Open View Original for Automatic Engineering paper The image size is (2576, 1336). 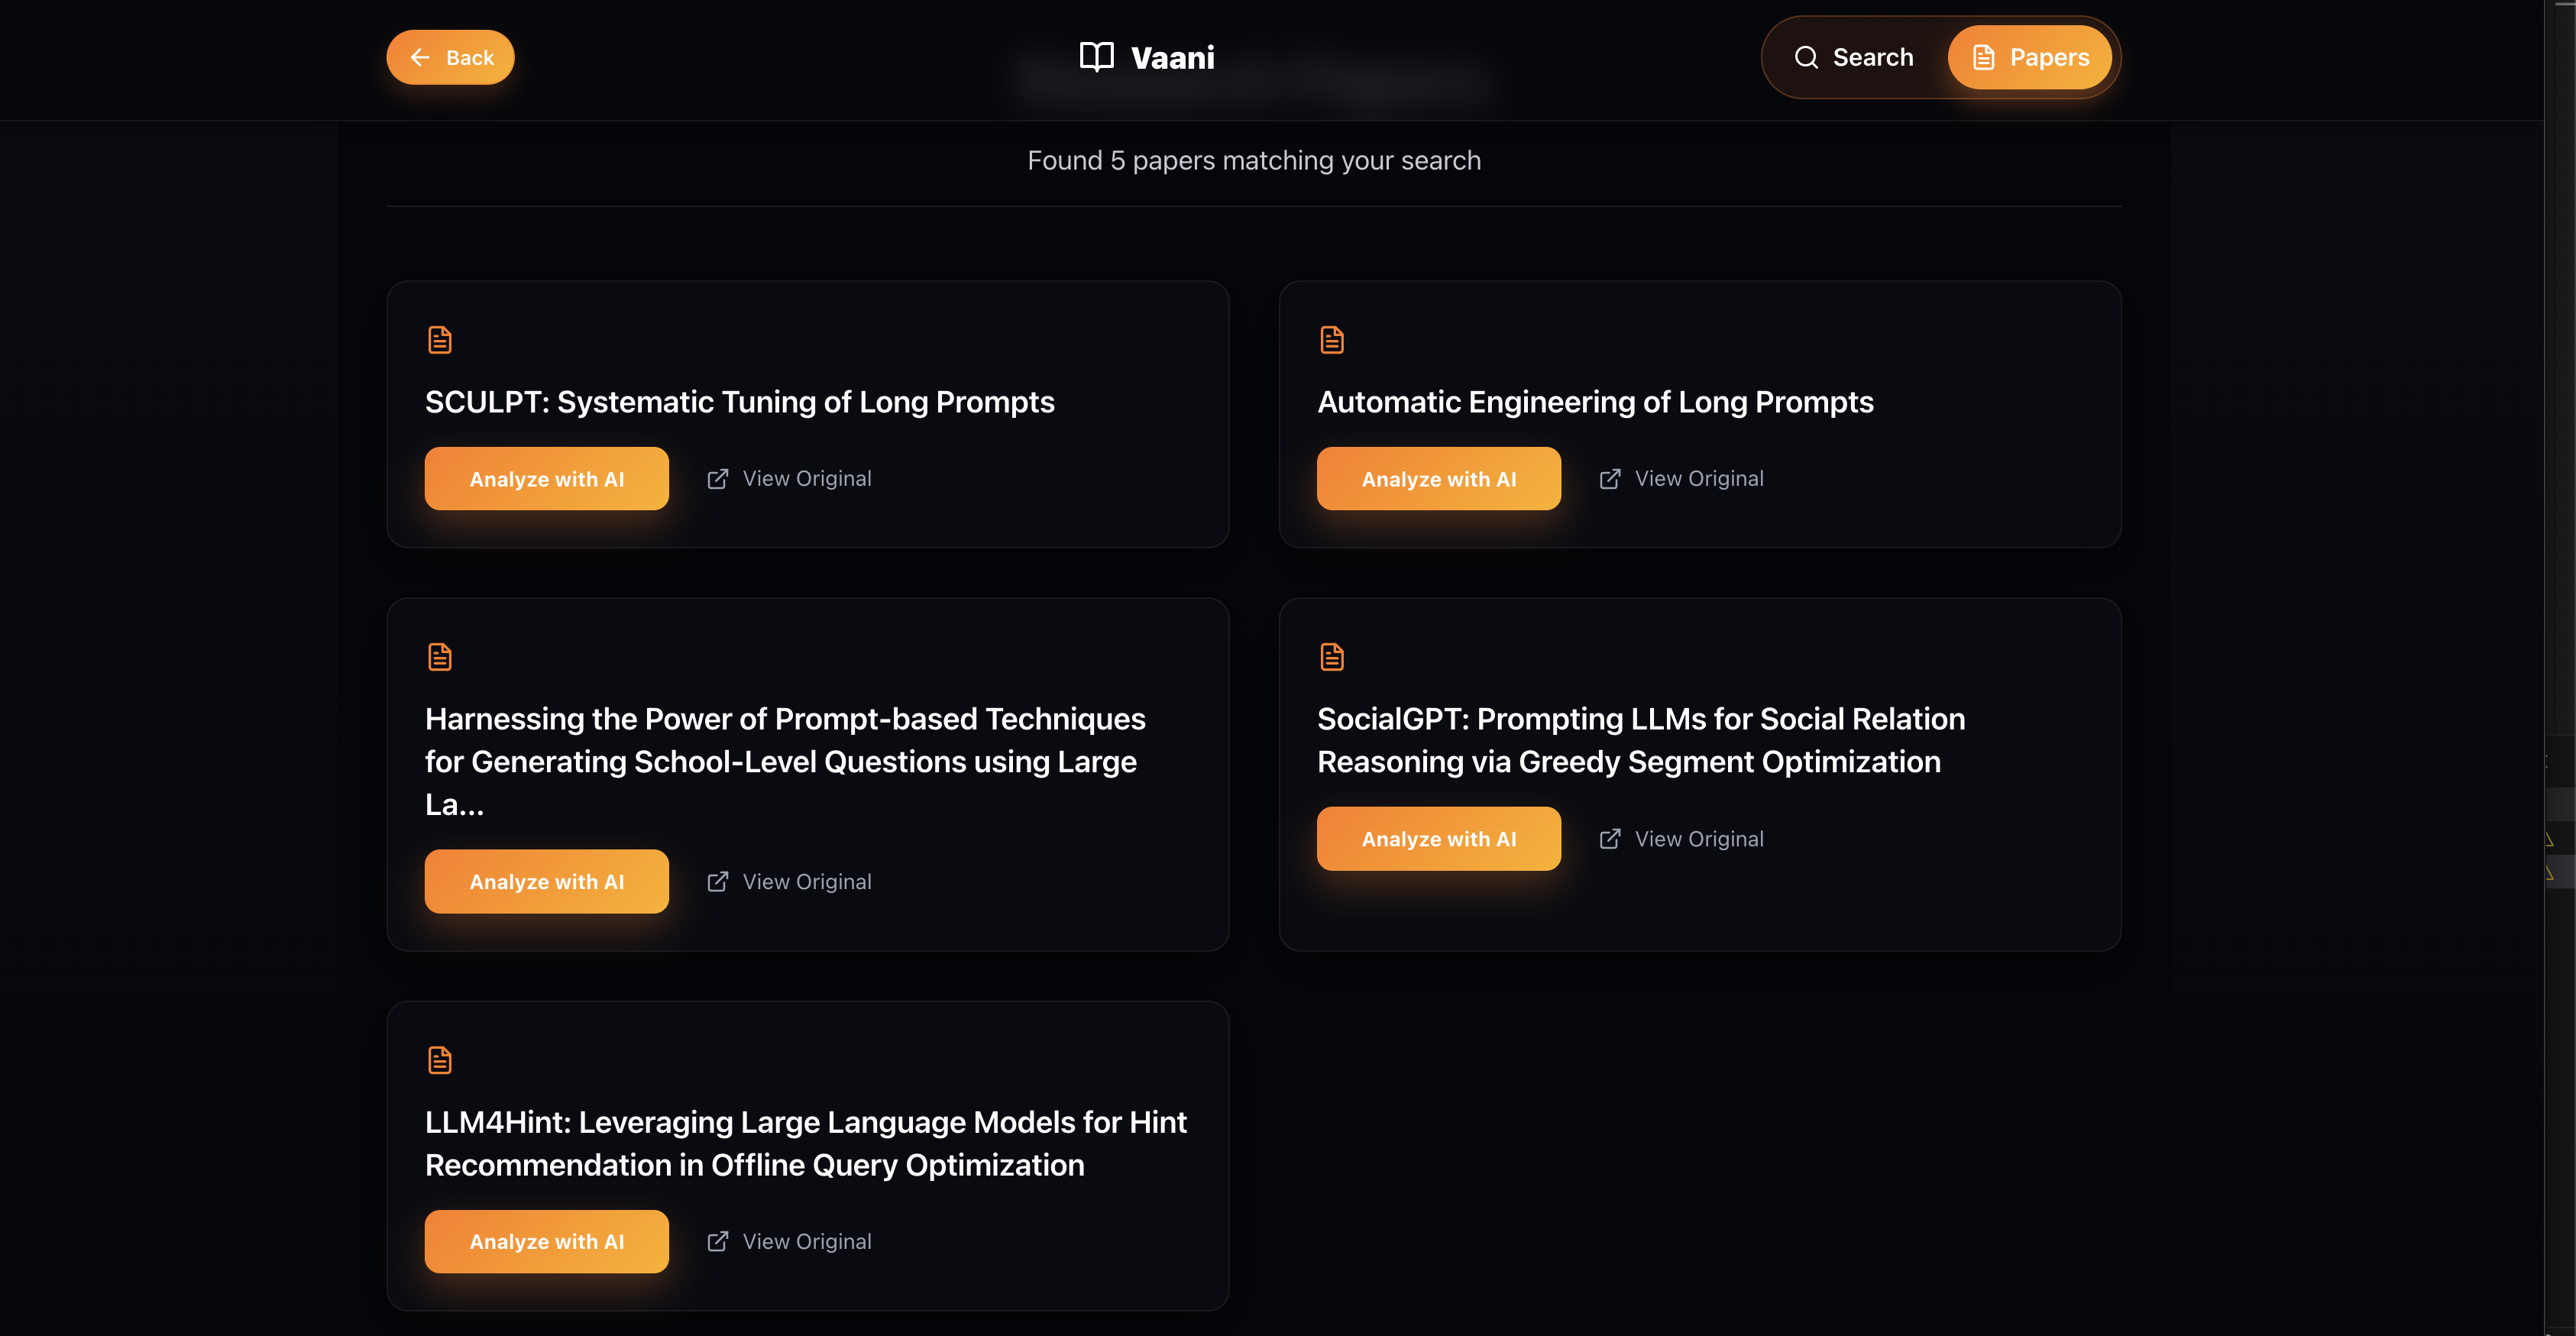click(x=1698, y=479)
